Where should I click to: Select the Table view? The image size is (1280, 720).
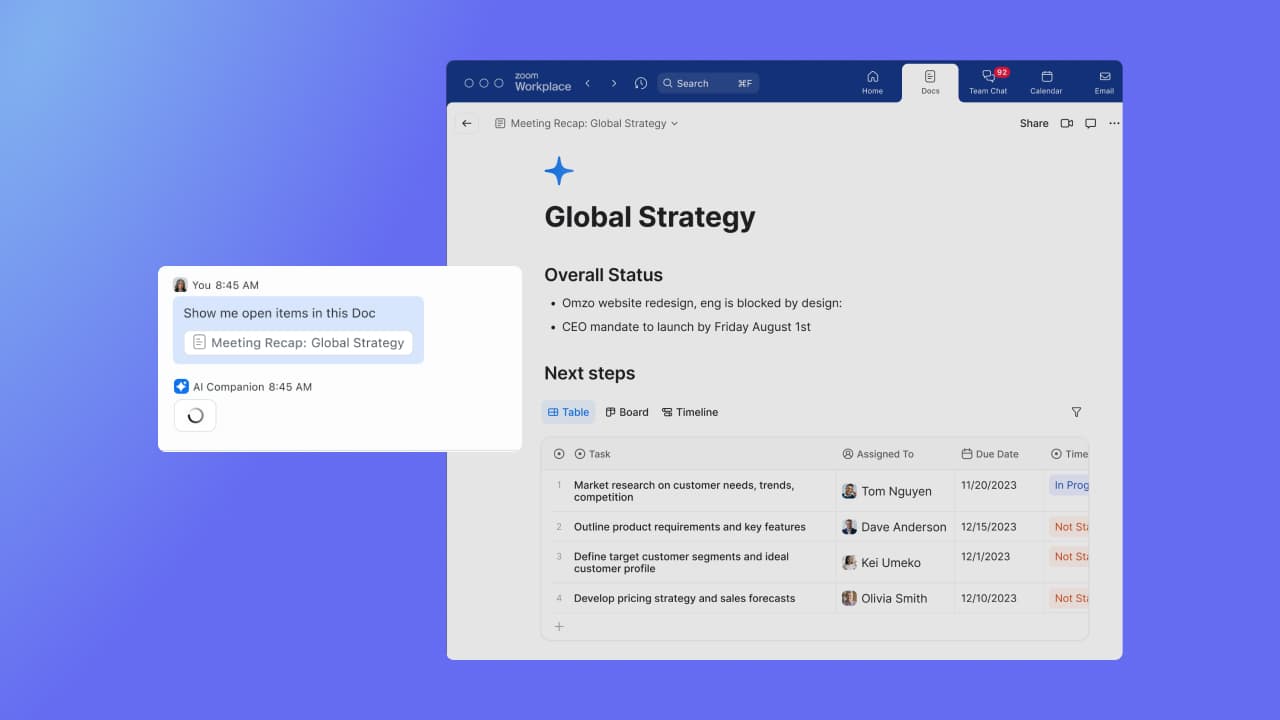point(568,412)
